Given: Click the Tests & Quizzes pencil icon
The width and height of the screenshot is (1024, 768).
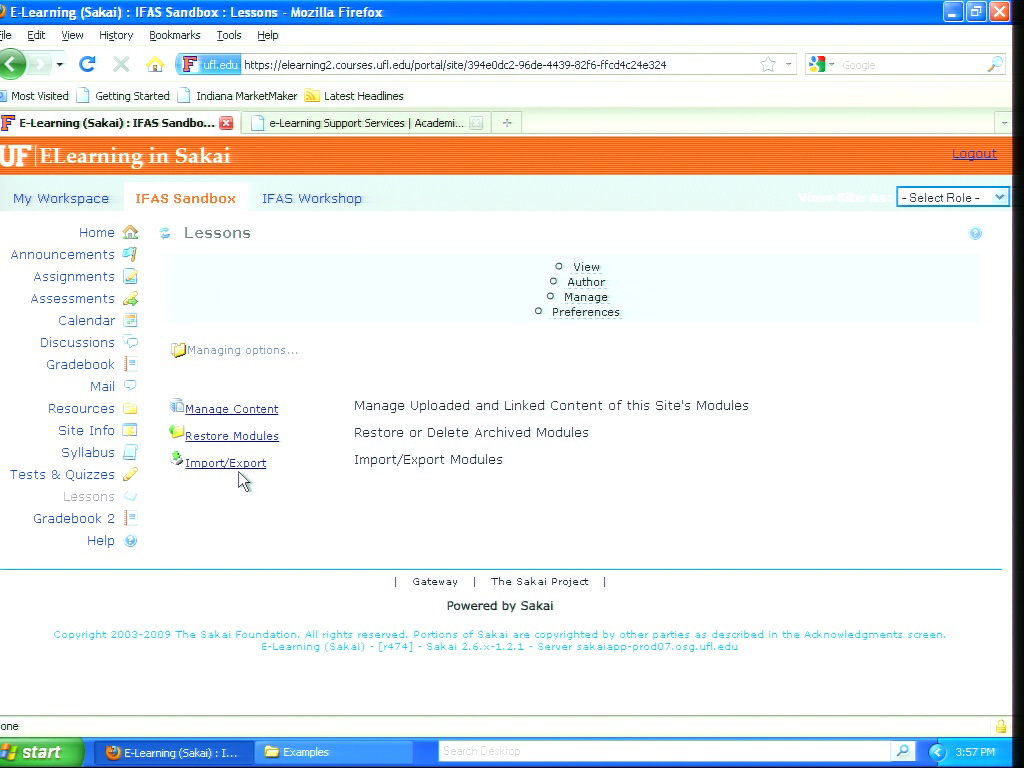Looking at the screenshot, I should coord(131,474).
